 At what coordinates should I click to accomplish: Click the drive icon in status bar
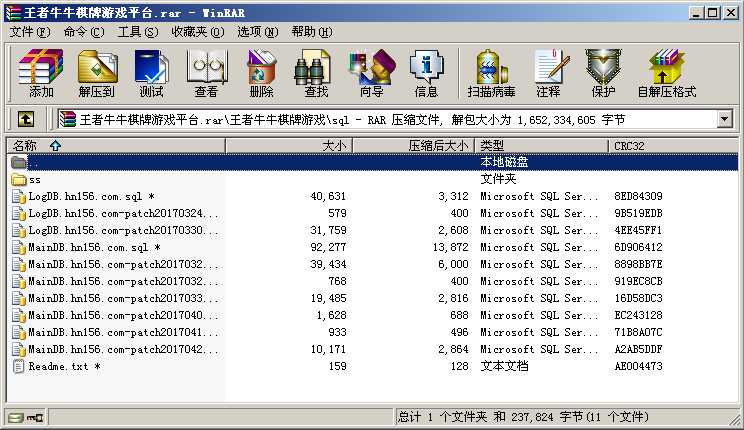[x=16, y=418]
